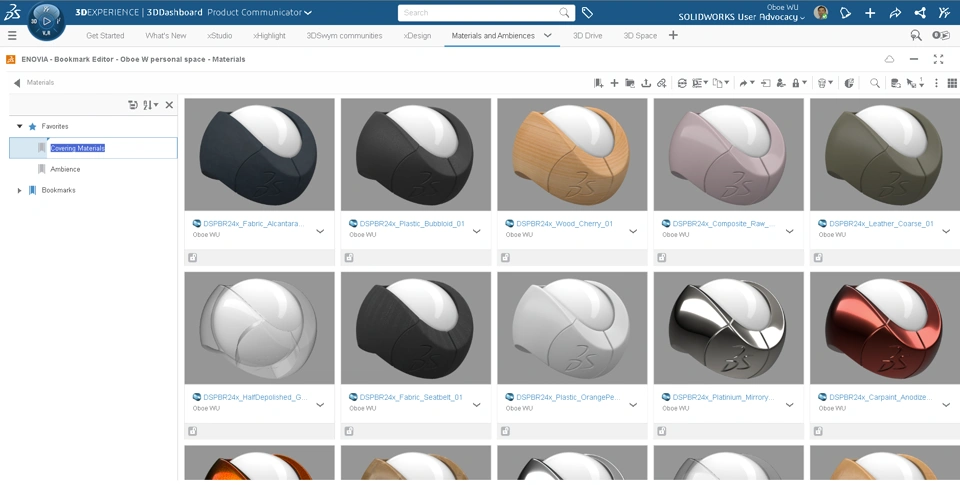
Task: Switch to the Get Started tab
Action: (x=105, y=36)
